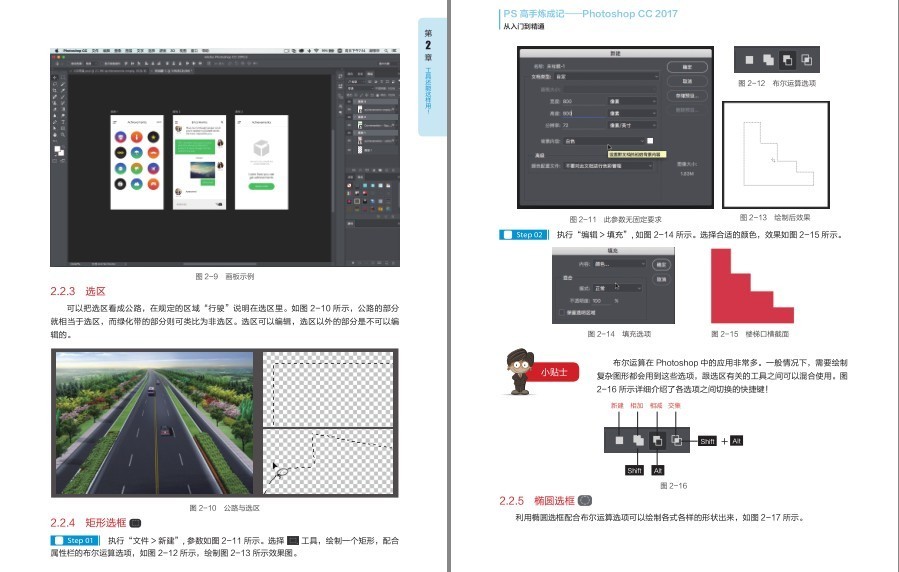Open the contents dropdown in the Fill dialog
Image resolution: width=899 pixels, height=572 pixels.
[x=619, y=264]
